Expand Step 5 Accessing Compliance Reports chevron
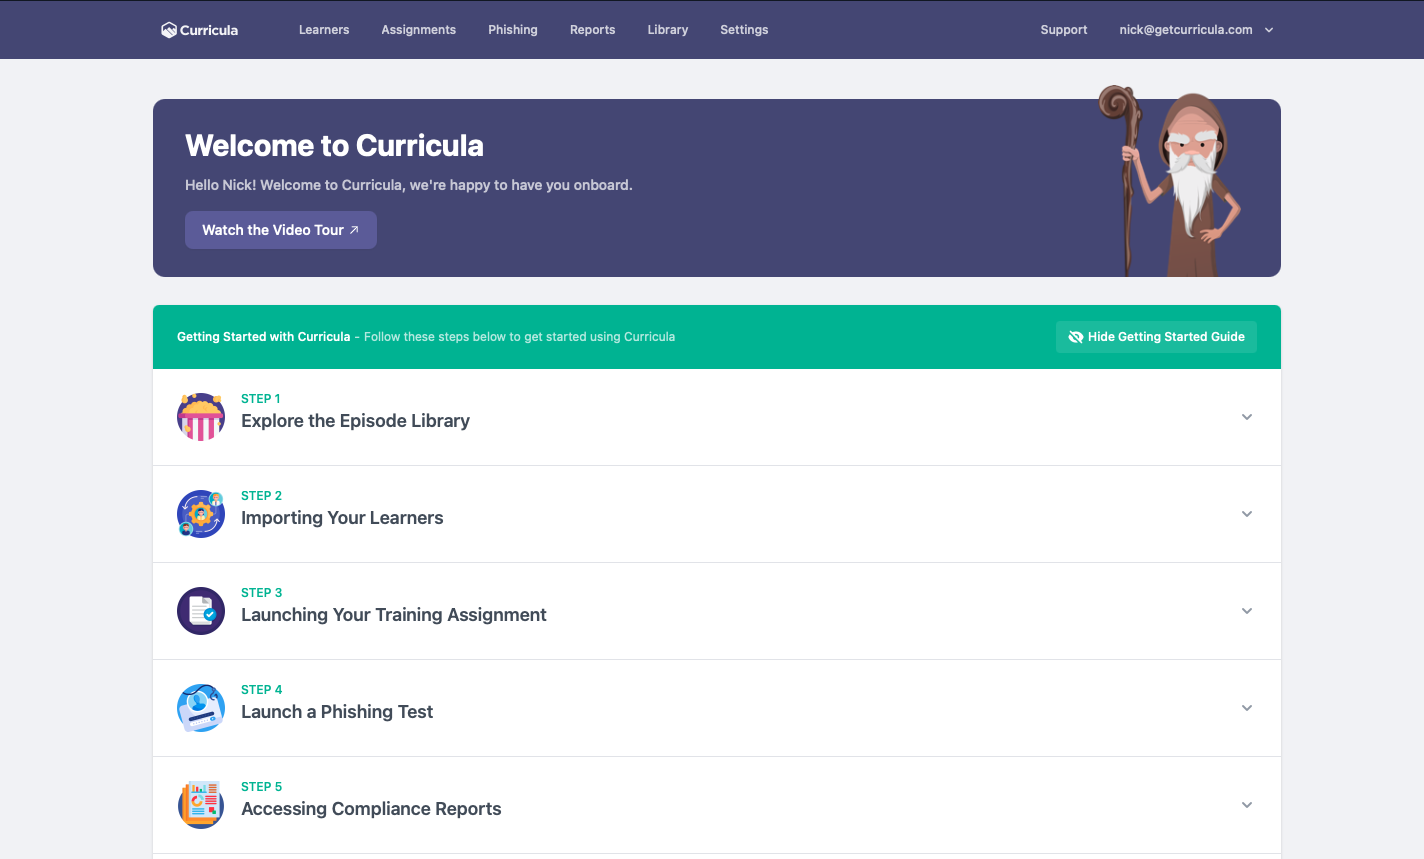The width and height of the screenshot is (1424, 859). point(1247,804)
